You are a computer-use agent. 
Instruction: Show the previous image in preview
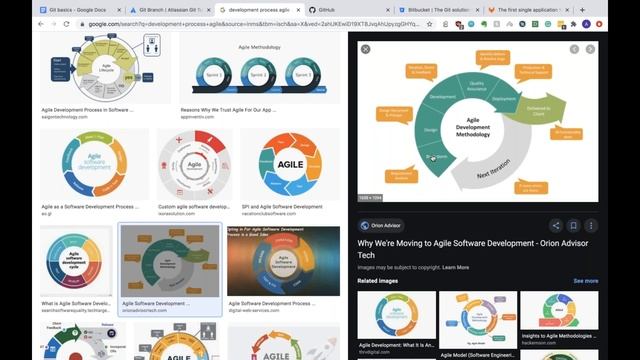coord(574,49)
